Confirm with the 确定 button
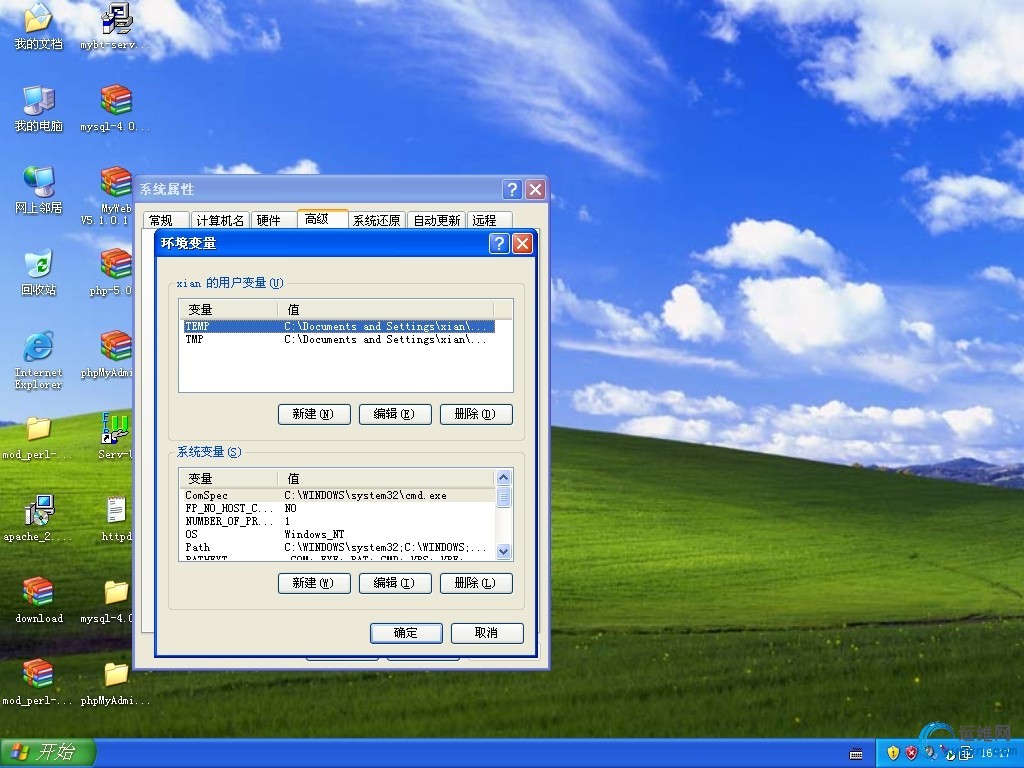 [406, 633]
